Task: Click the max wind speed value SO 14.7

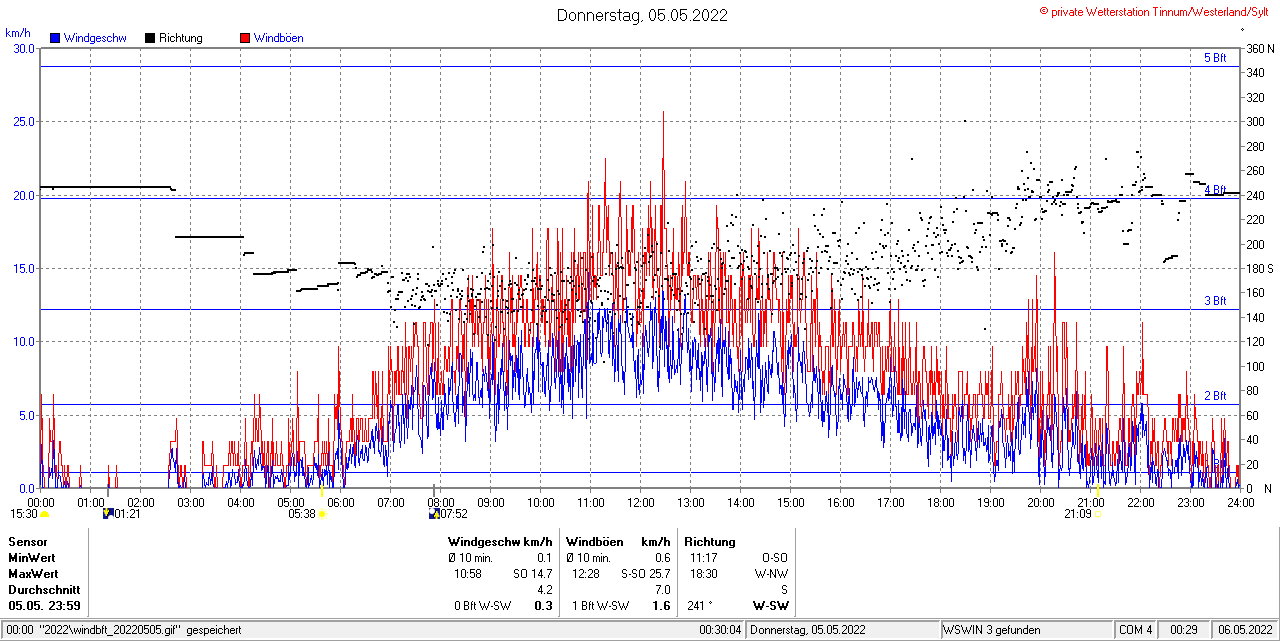Action: [x=533, y=574]
